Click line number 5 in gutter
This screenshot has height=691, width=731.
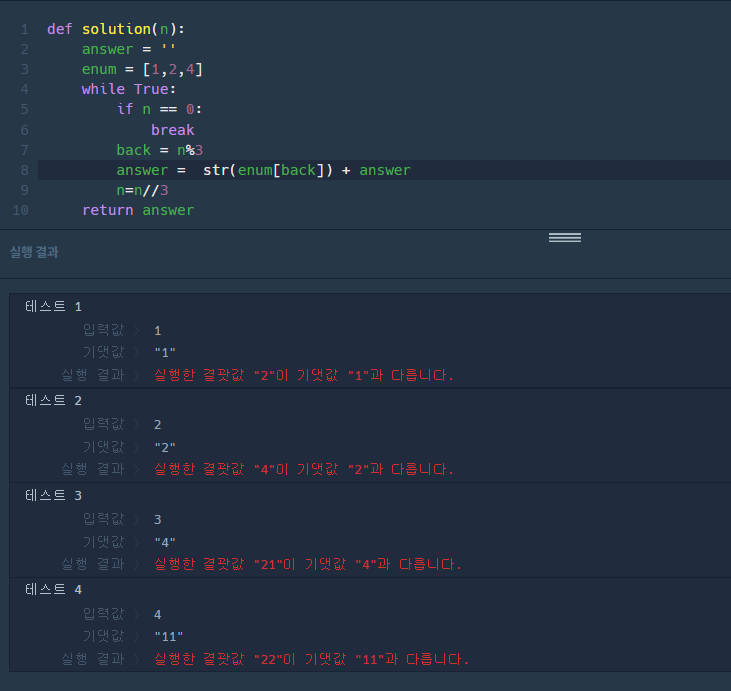click(25, 110)
